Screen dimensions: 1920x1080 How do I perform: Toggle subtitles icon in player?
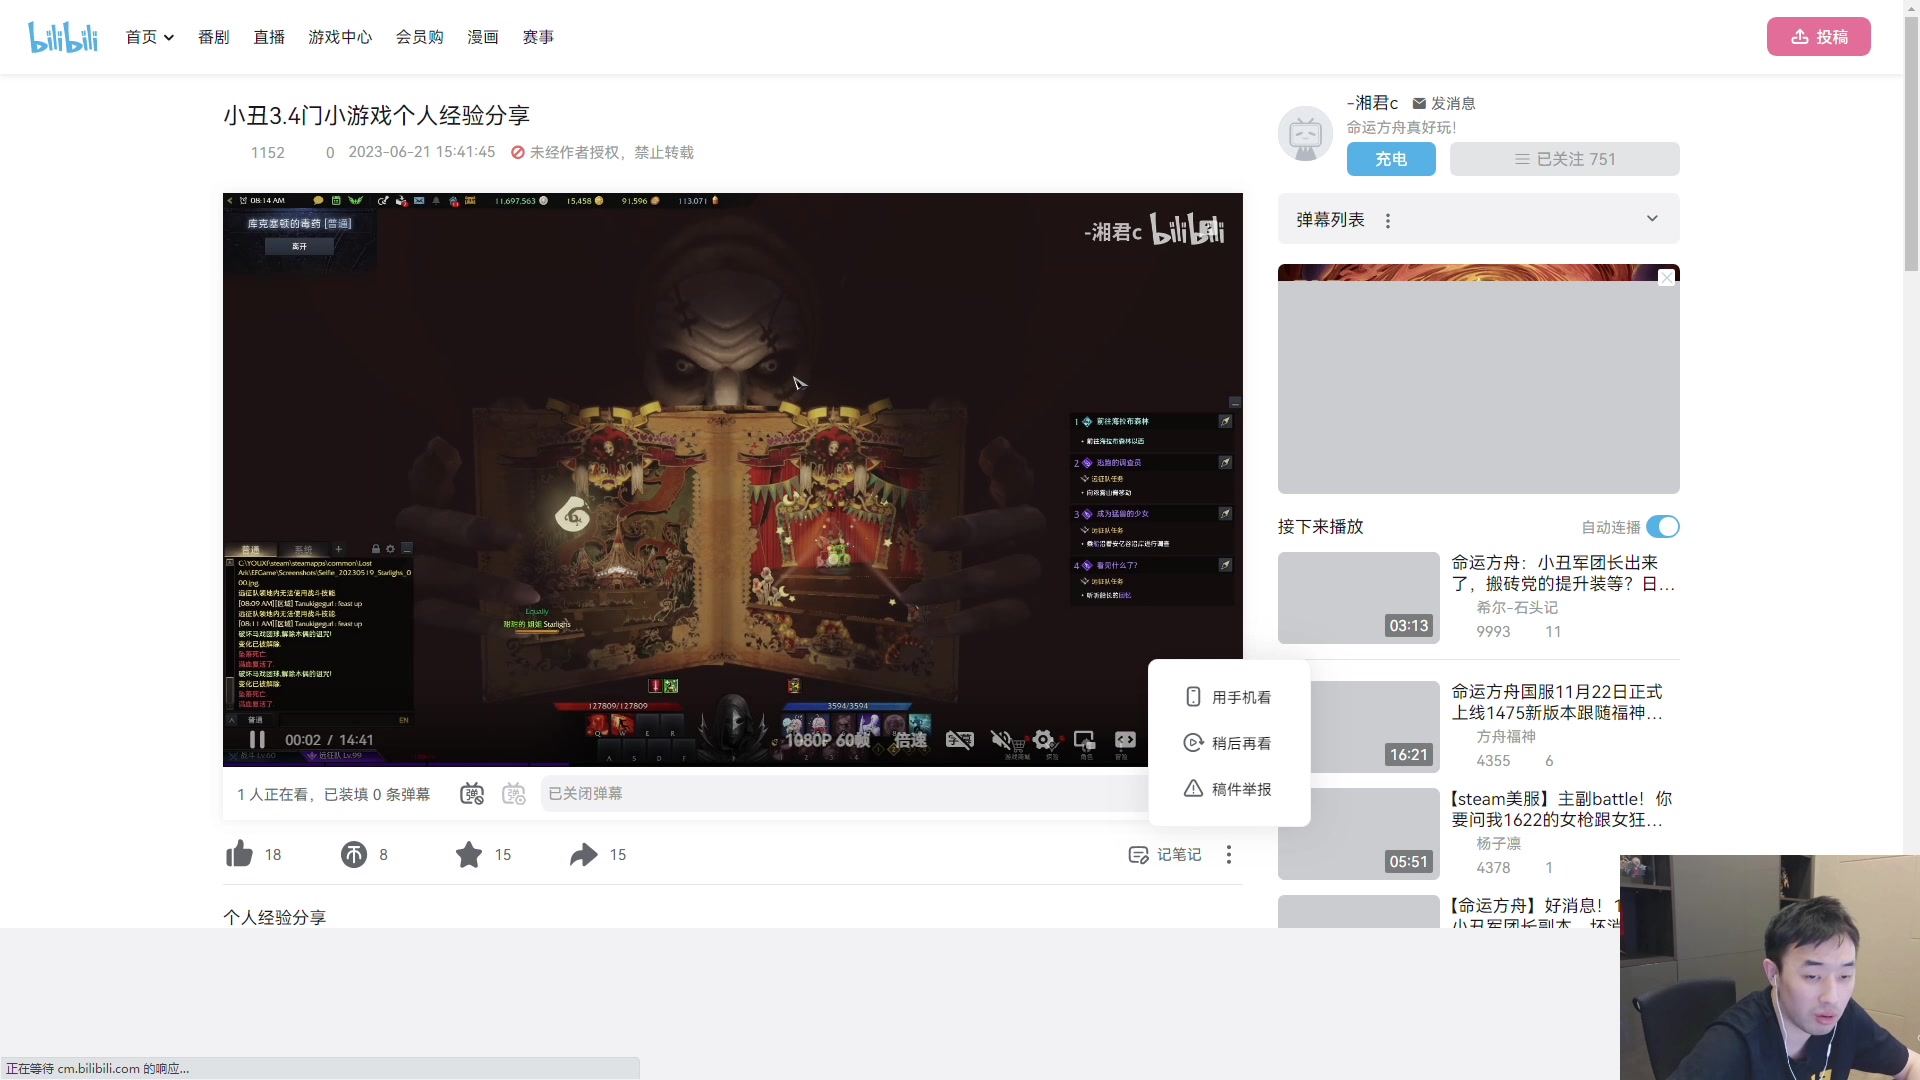[959, 740]
